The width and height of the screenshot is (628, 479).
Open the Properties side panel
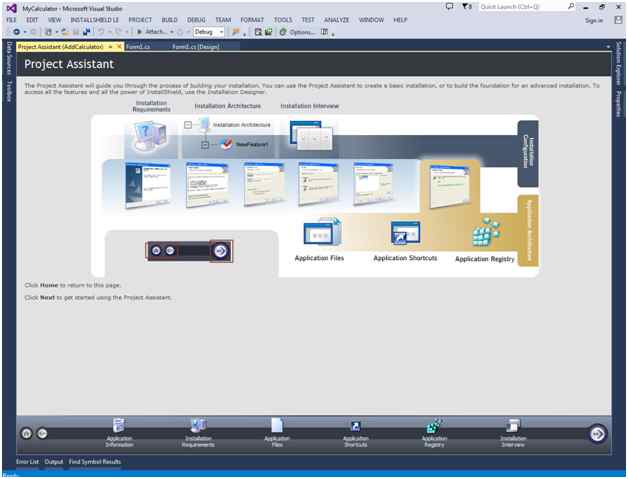(x=619, y=104)
